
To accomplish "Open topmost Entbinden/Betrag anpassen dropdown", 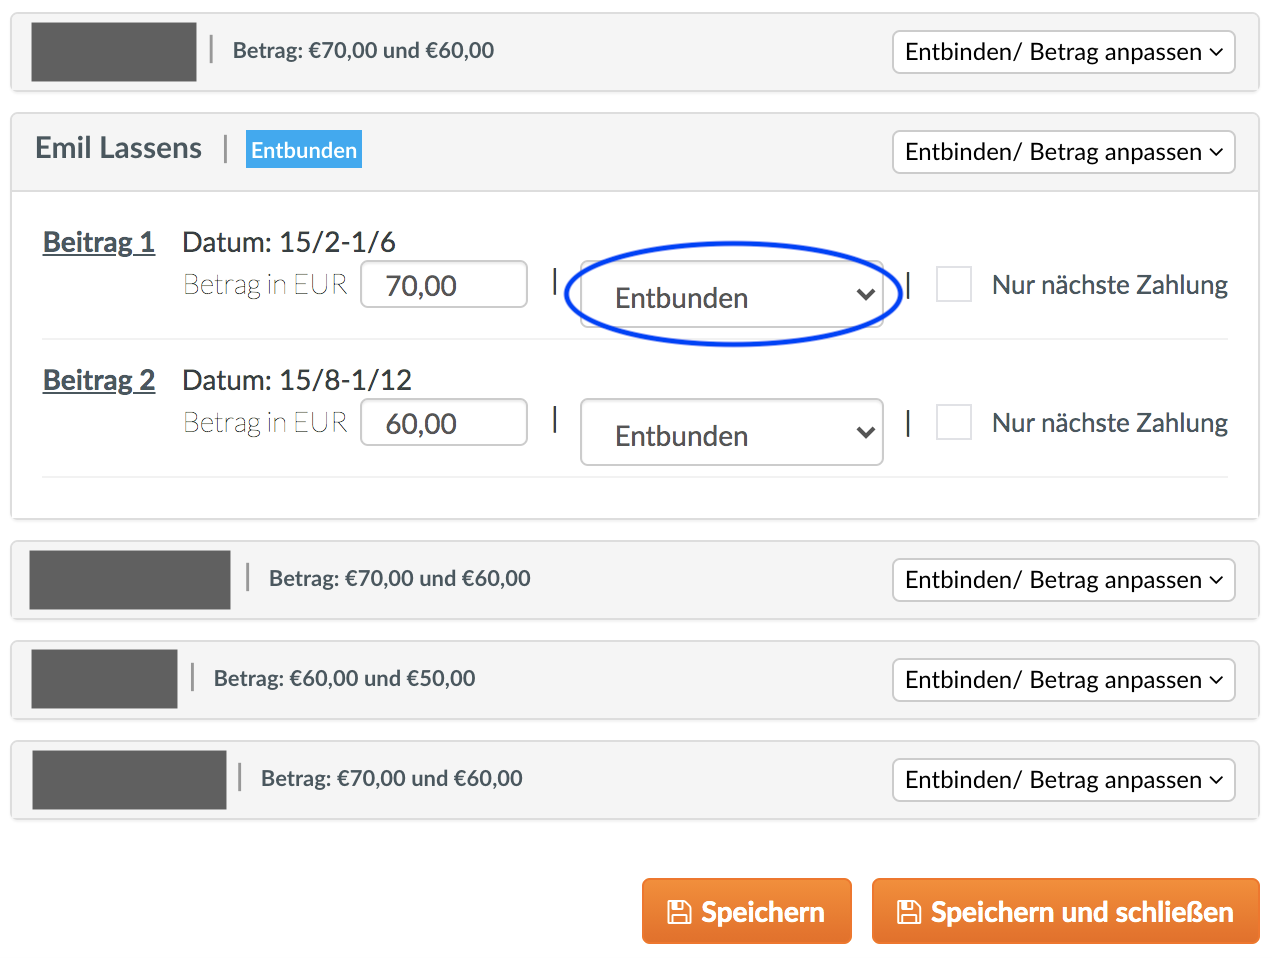I will point(1063,52).
